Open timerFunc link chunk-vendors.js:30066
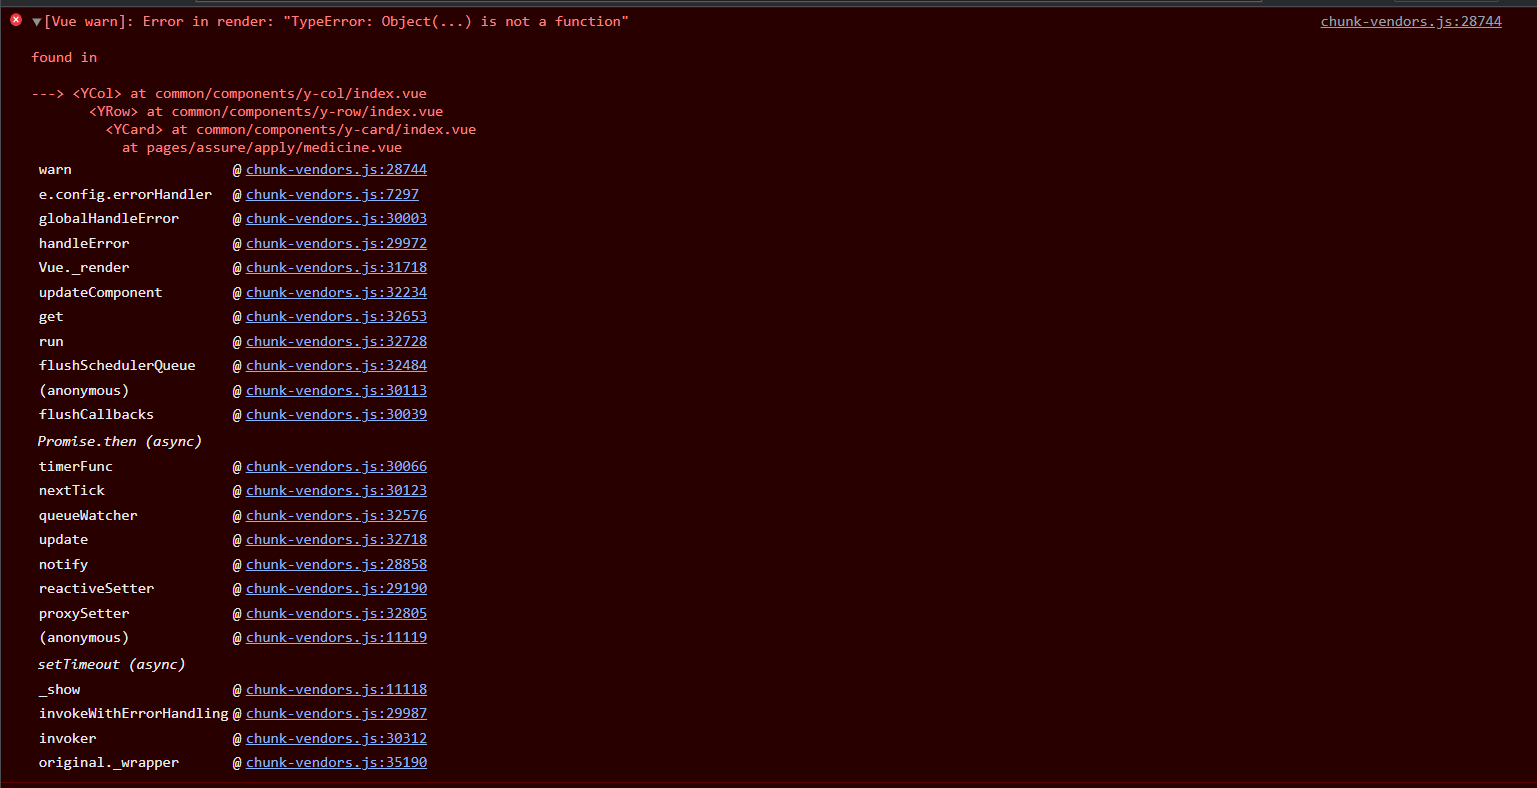Viewport: 1537px width, 788px height. coord(336,466)
